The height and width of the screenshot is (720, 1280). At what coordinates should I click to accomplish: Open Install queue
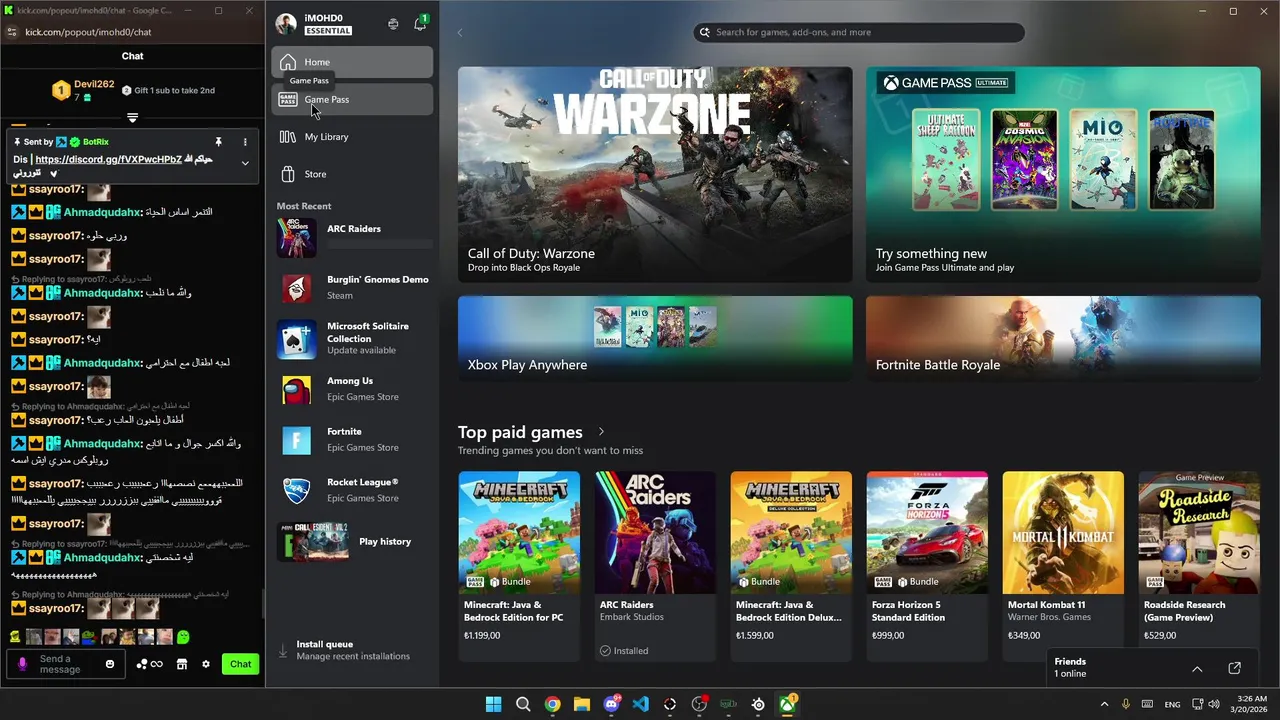(x=352, y=650)
